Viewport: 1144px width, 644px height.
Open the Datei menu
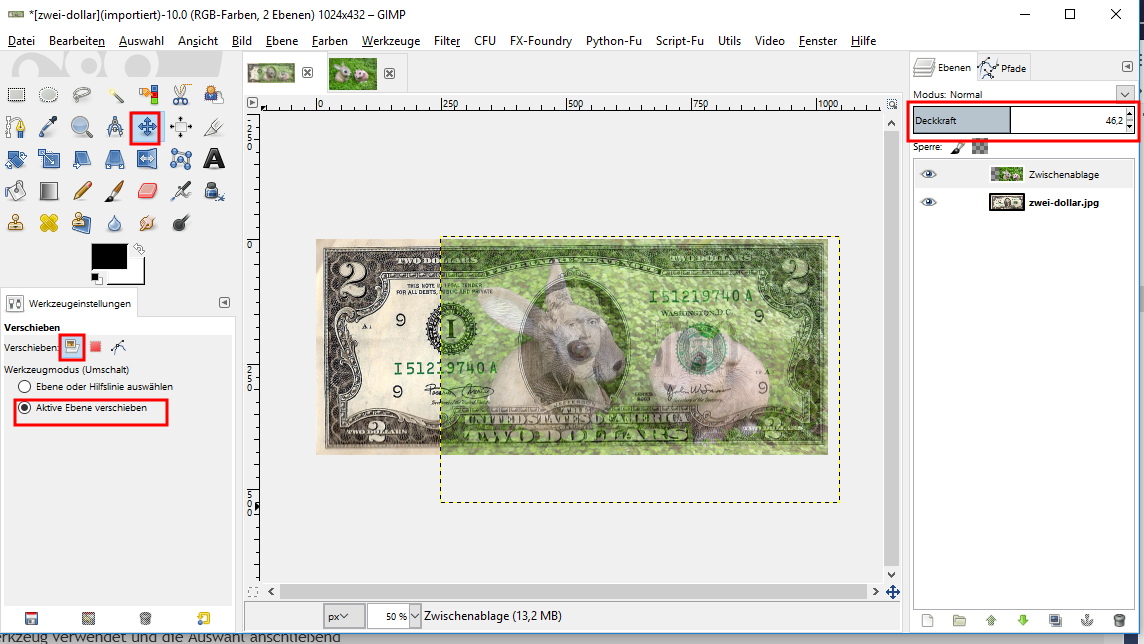tap(21, 41)
